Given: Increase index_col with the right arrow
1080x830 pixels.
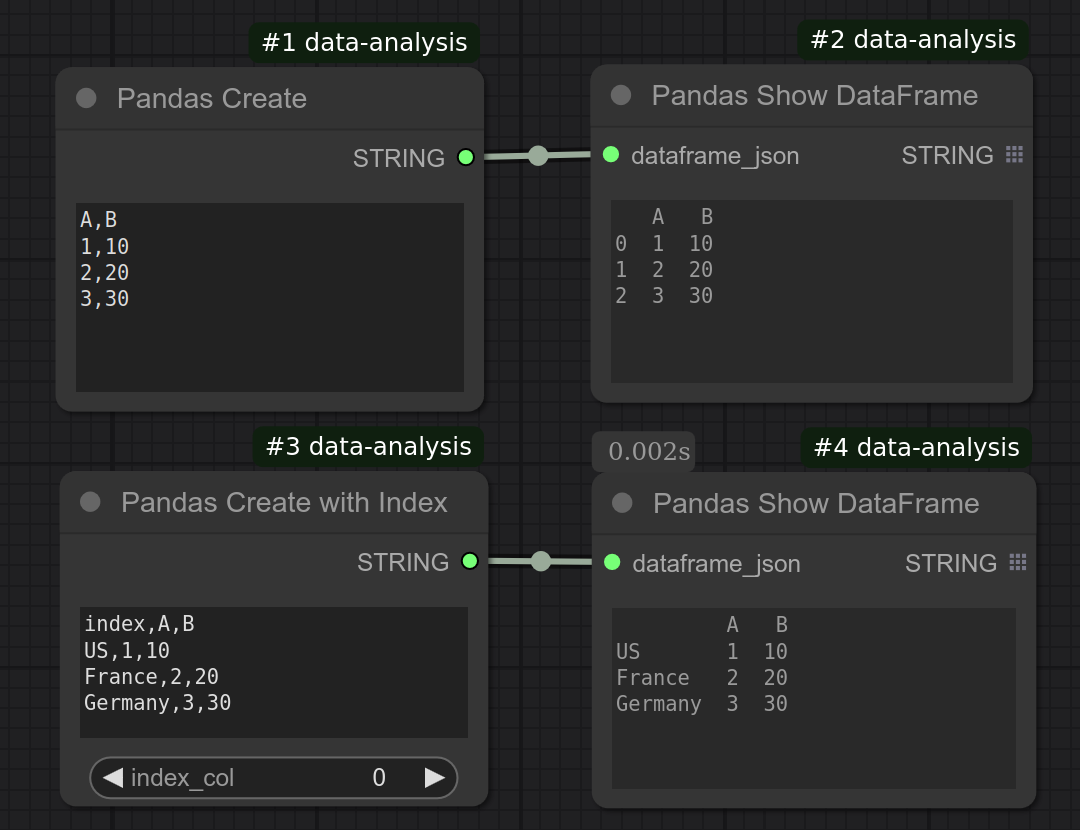Looking at the screenshot, I should point(435,778).
